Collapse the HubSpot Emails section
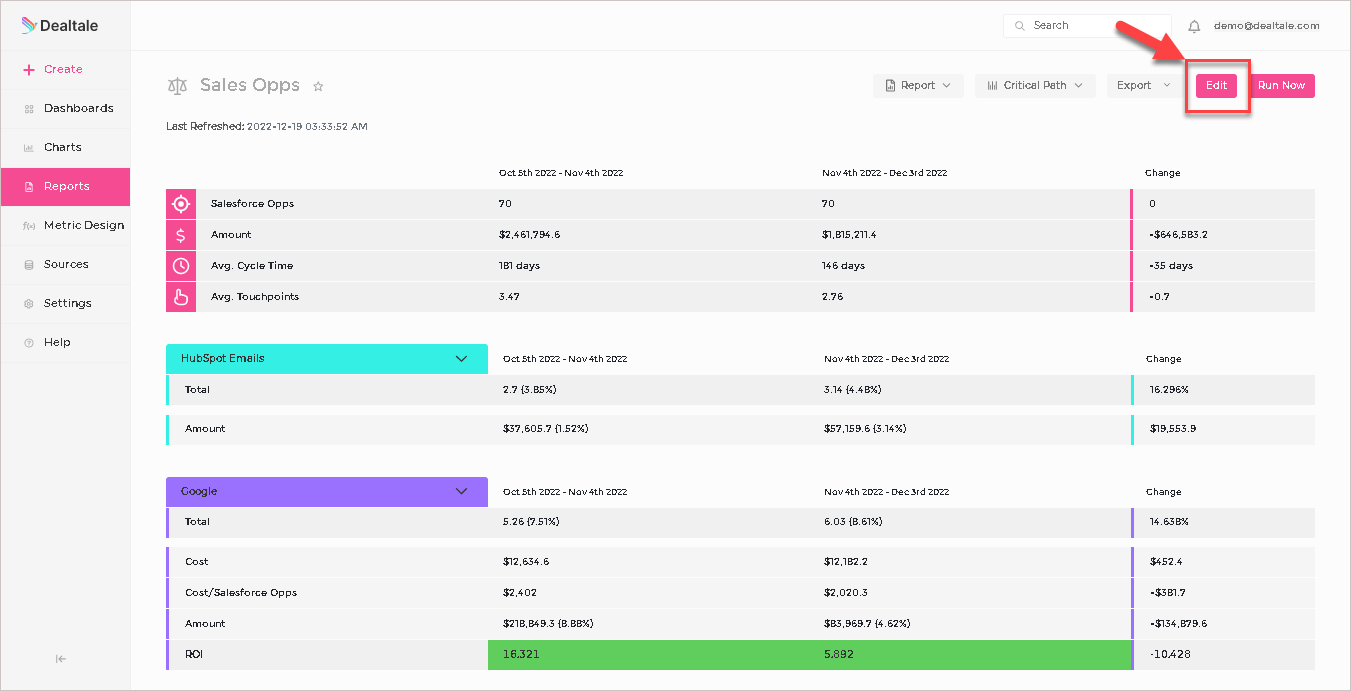 click(x=461, y=359)
